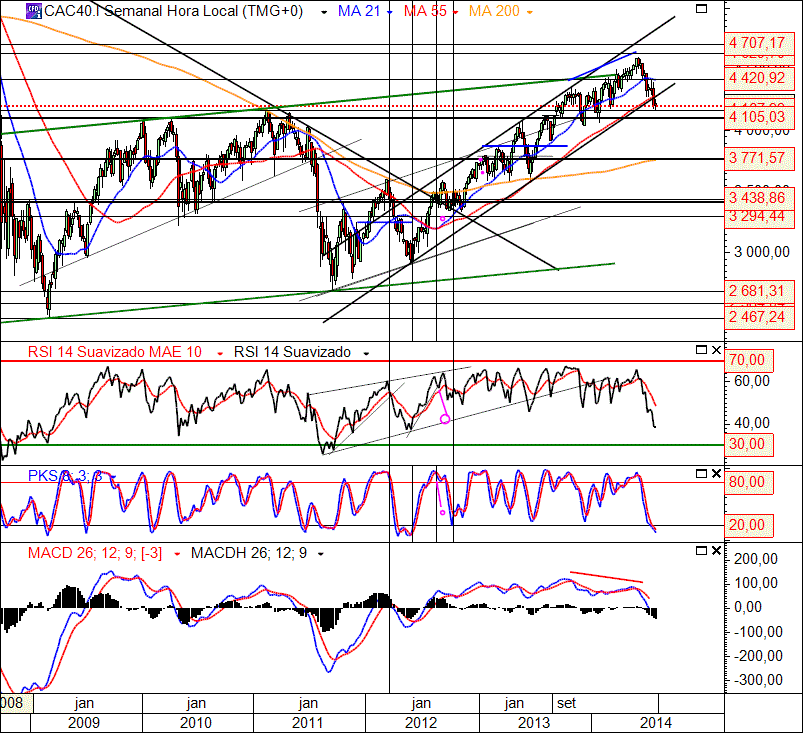Open the MA 200 indicator dropdown
This screenshot has height=733, width=803.
(529, 12)
